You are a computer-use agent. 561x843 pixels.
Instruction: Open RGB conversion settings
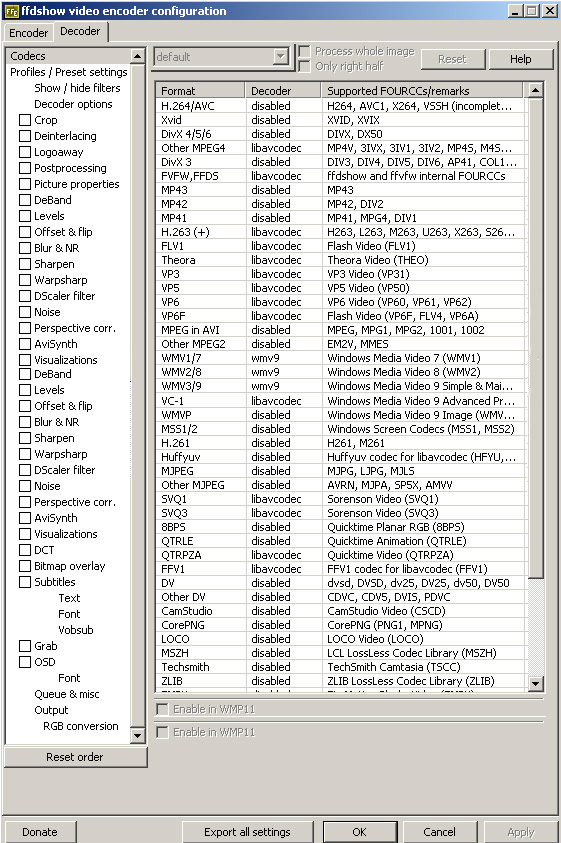pyautogui.click(x=81, y=726)
